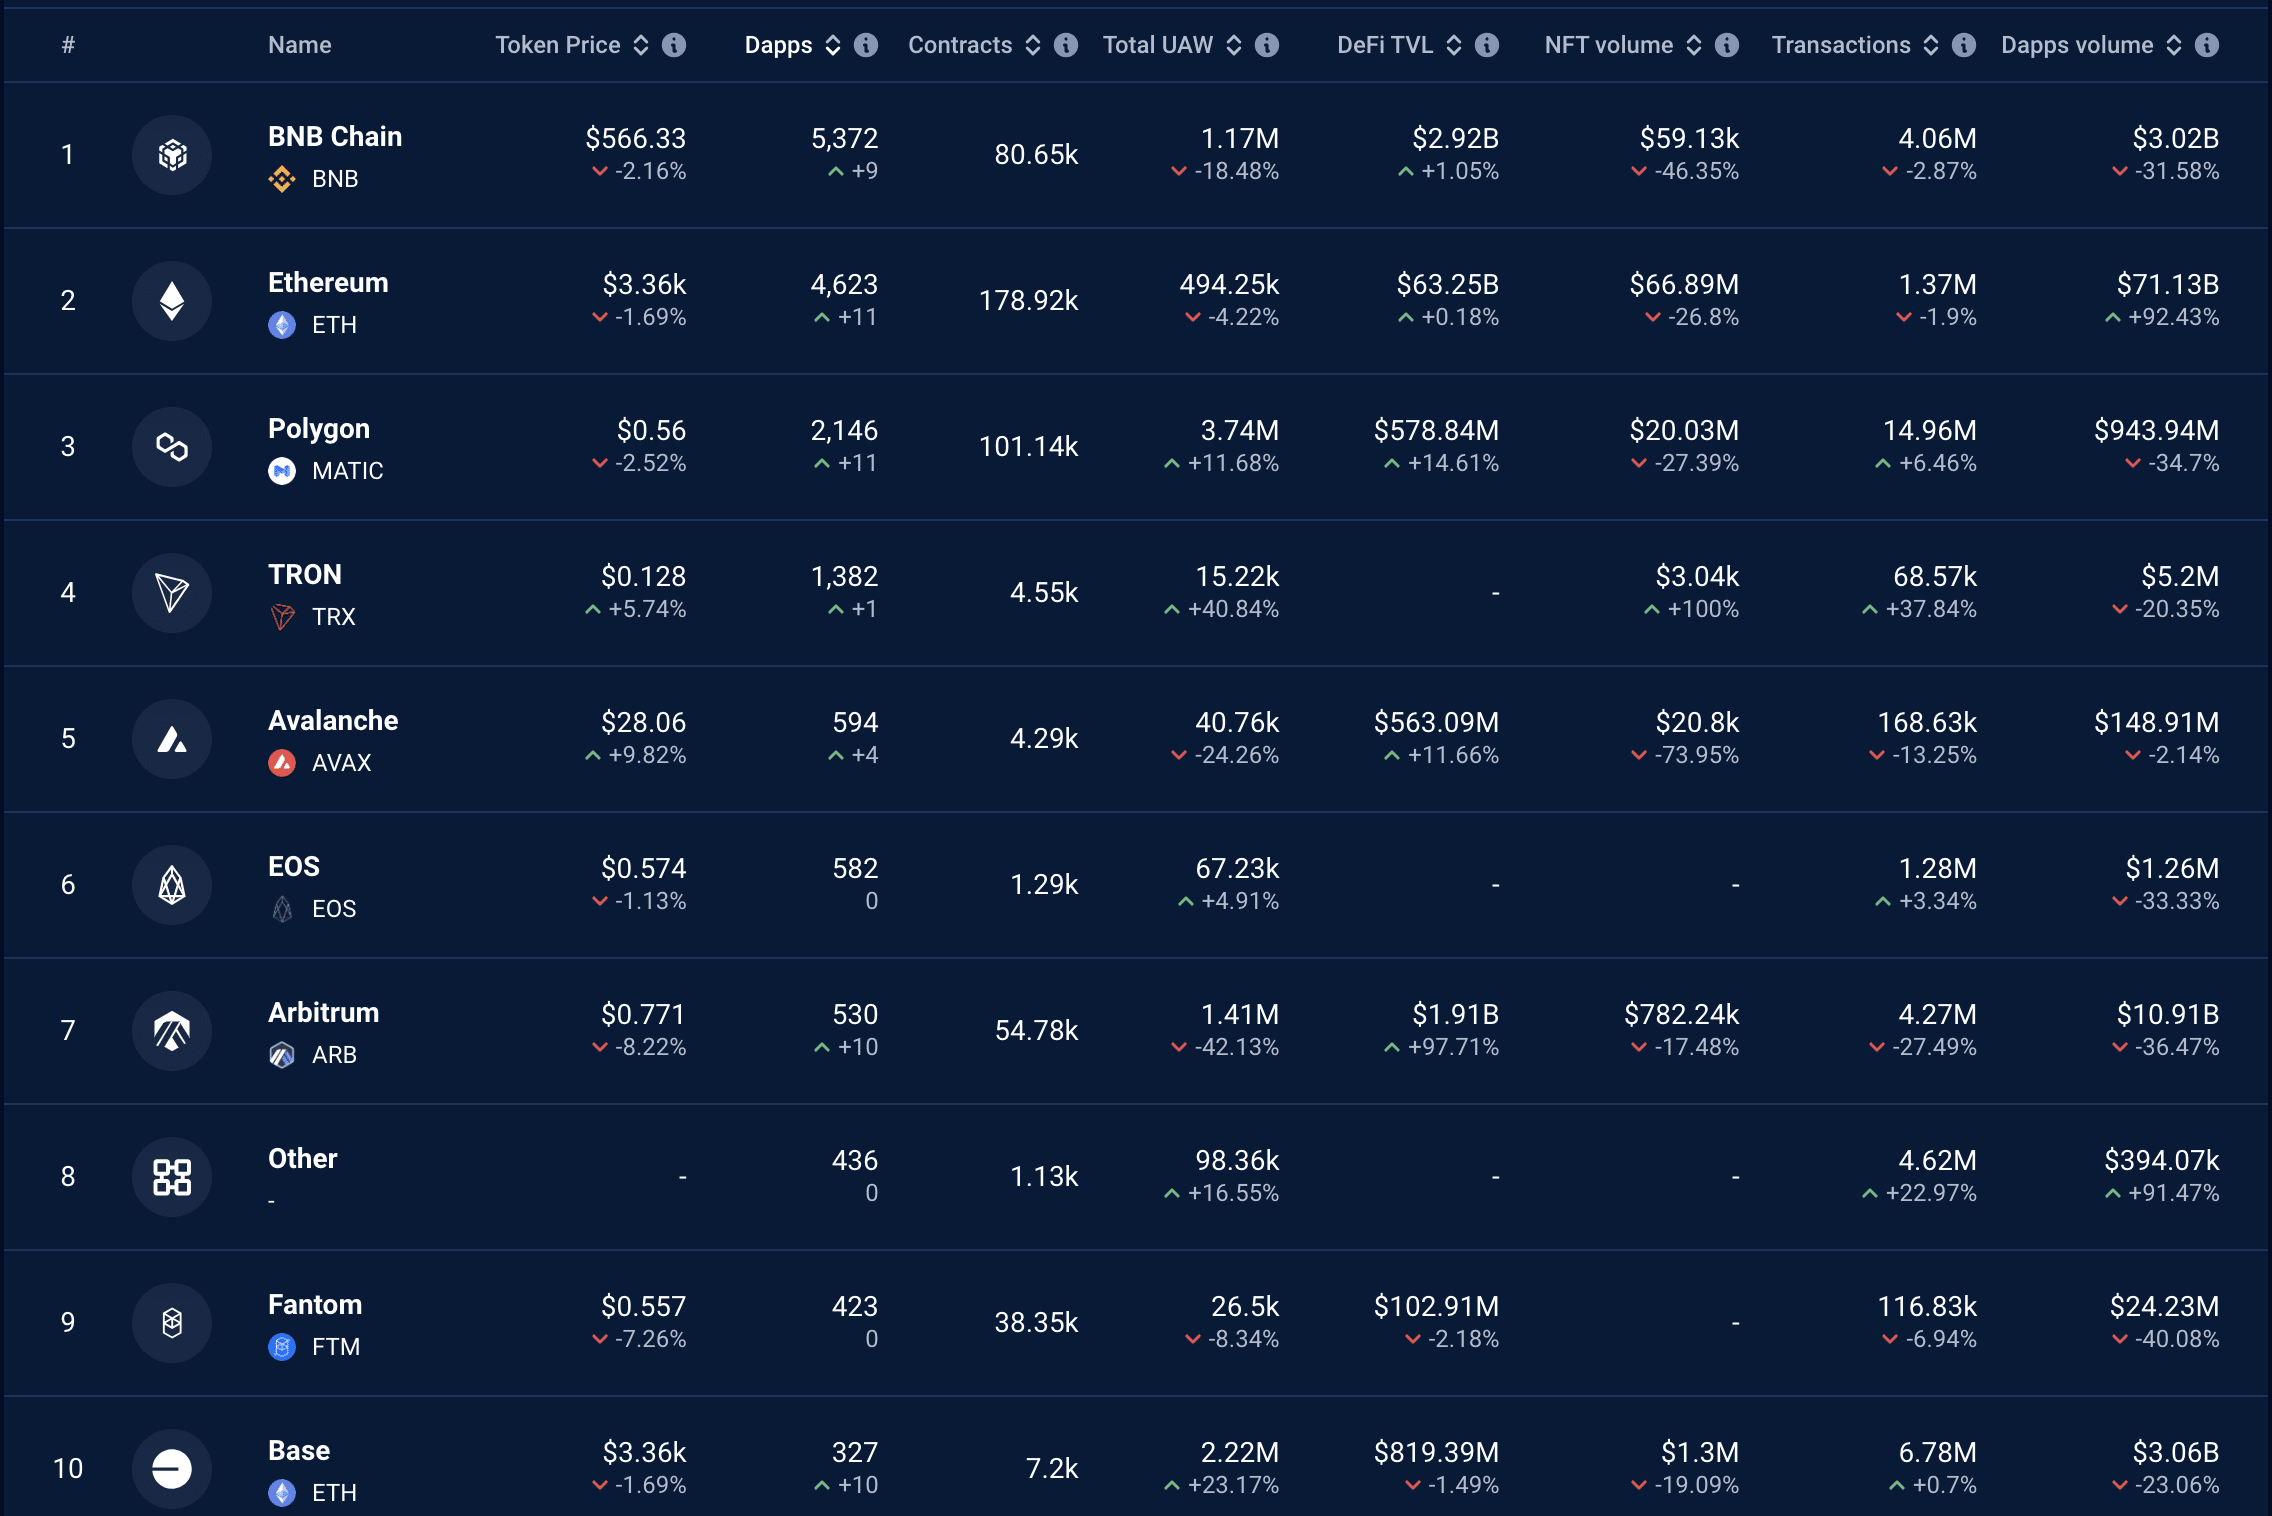2272x1516 pixels.
Task: Open the Polygon chain logo icon
Action: tap(172, 447)
